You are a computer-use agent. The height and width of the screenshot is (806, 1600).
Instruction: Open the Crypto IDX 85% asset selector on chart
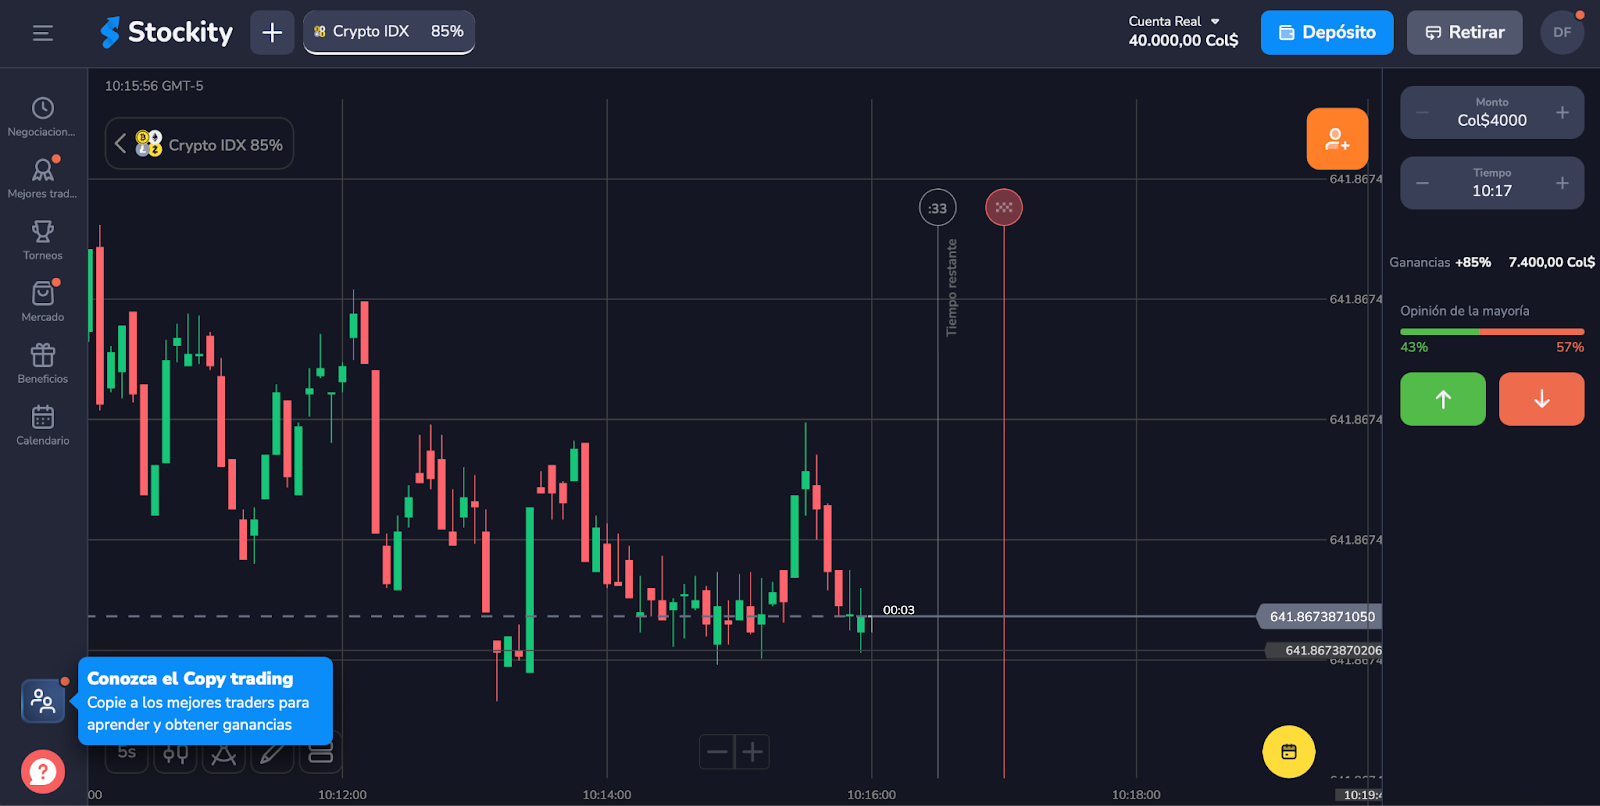point(200,144)
